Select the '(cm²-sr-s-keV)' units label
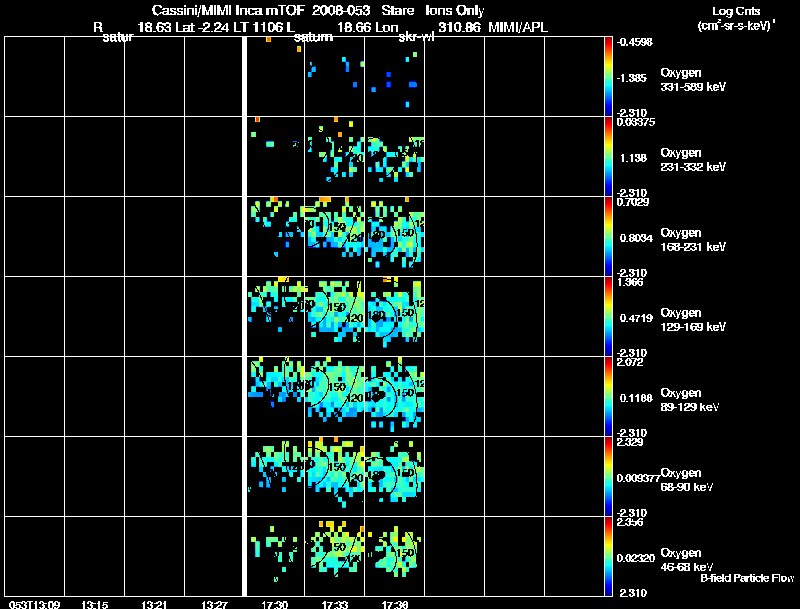The image size is (800, 609). [x=736, y=25]
